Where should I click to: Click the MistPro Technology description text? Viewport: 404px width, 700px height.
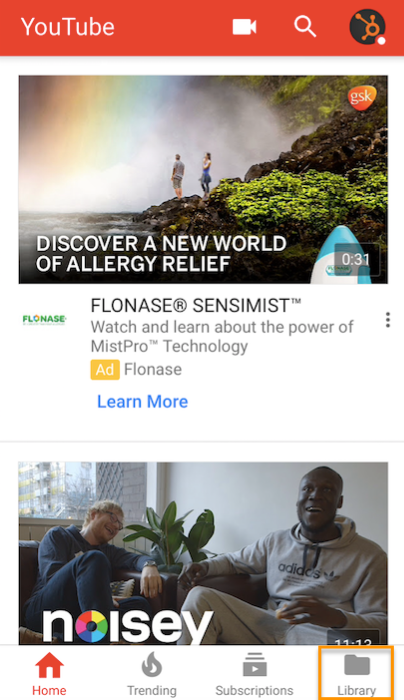[222, 337]
